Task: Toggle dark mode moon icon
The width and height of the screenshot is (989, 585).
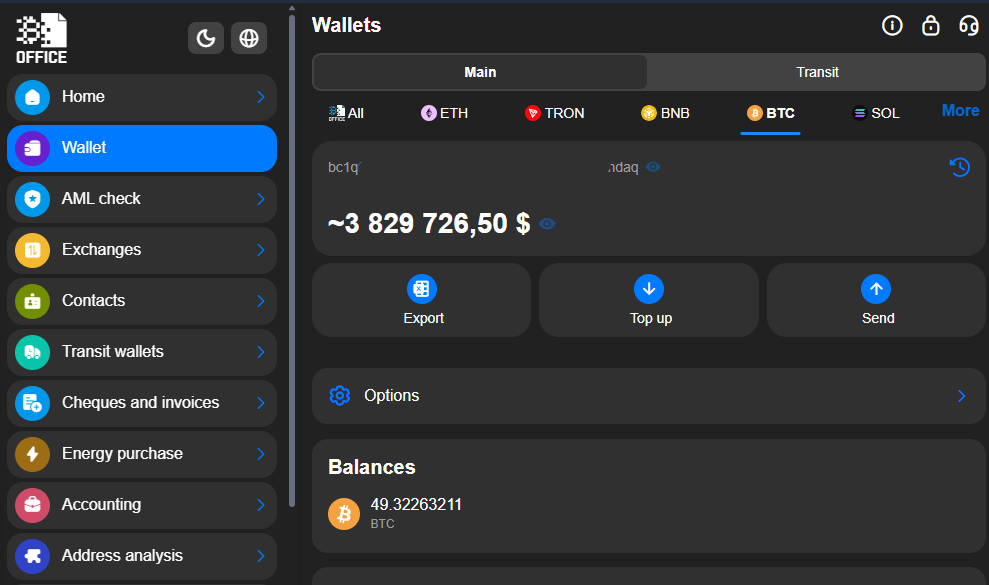Action: pyautogui.click(x=206, y=38)
